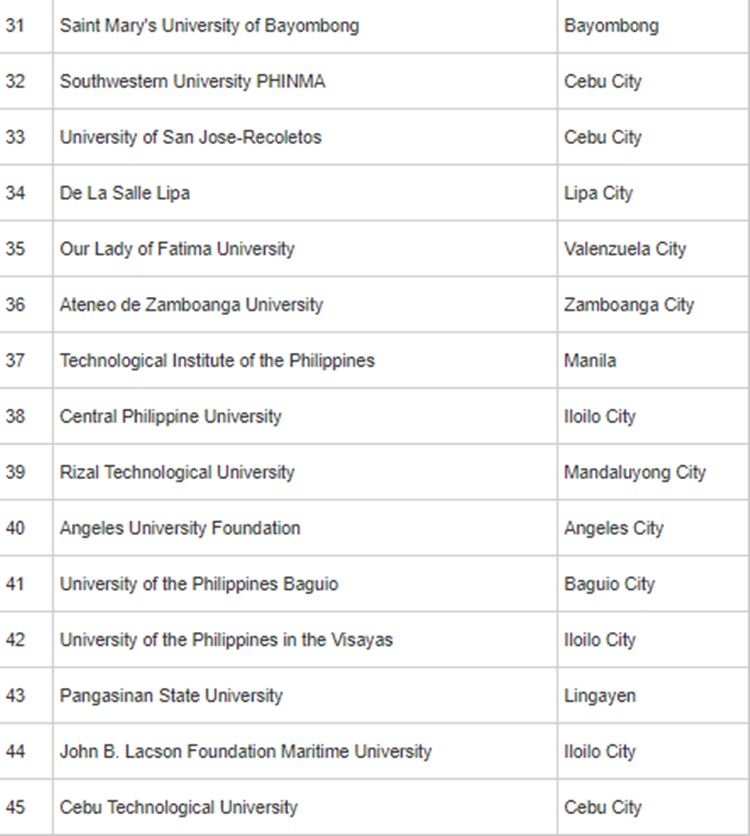The height and width of the screenshot is (836, 750).
Task: Click Technological Institute of the Philippines
Action: click(x=217, y=361)
